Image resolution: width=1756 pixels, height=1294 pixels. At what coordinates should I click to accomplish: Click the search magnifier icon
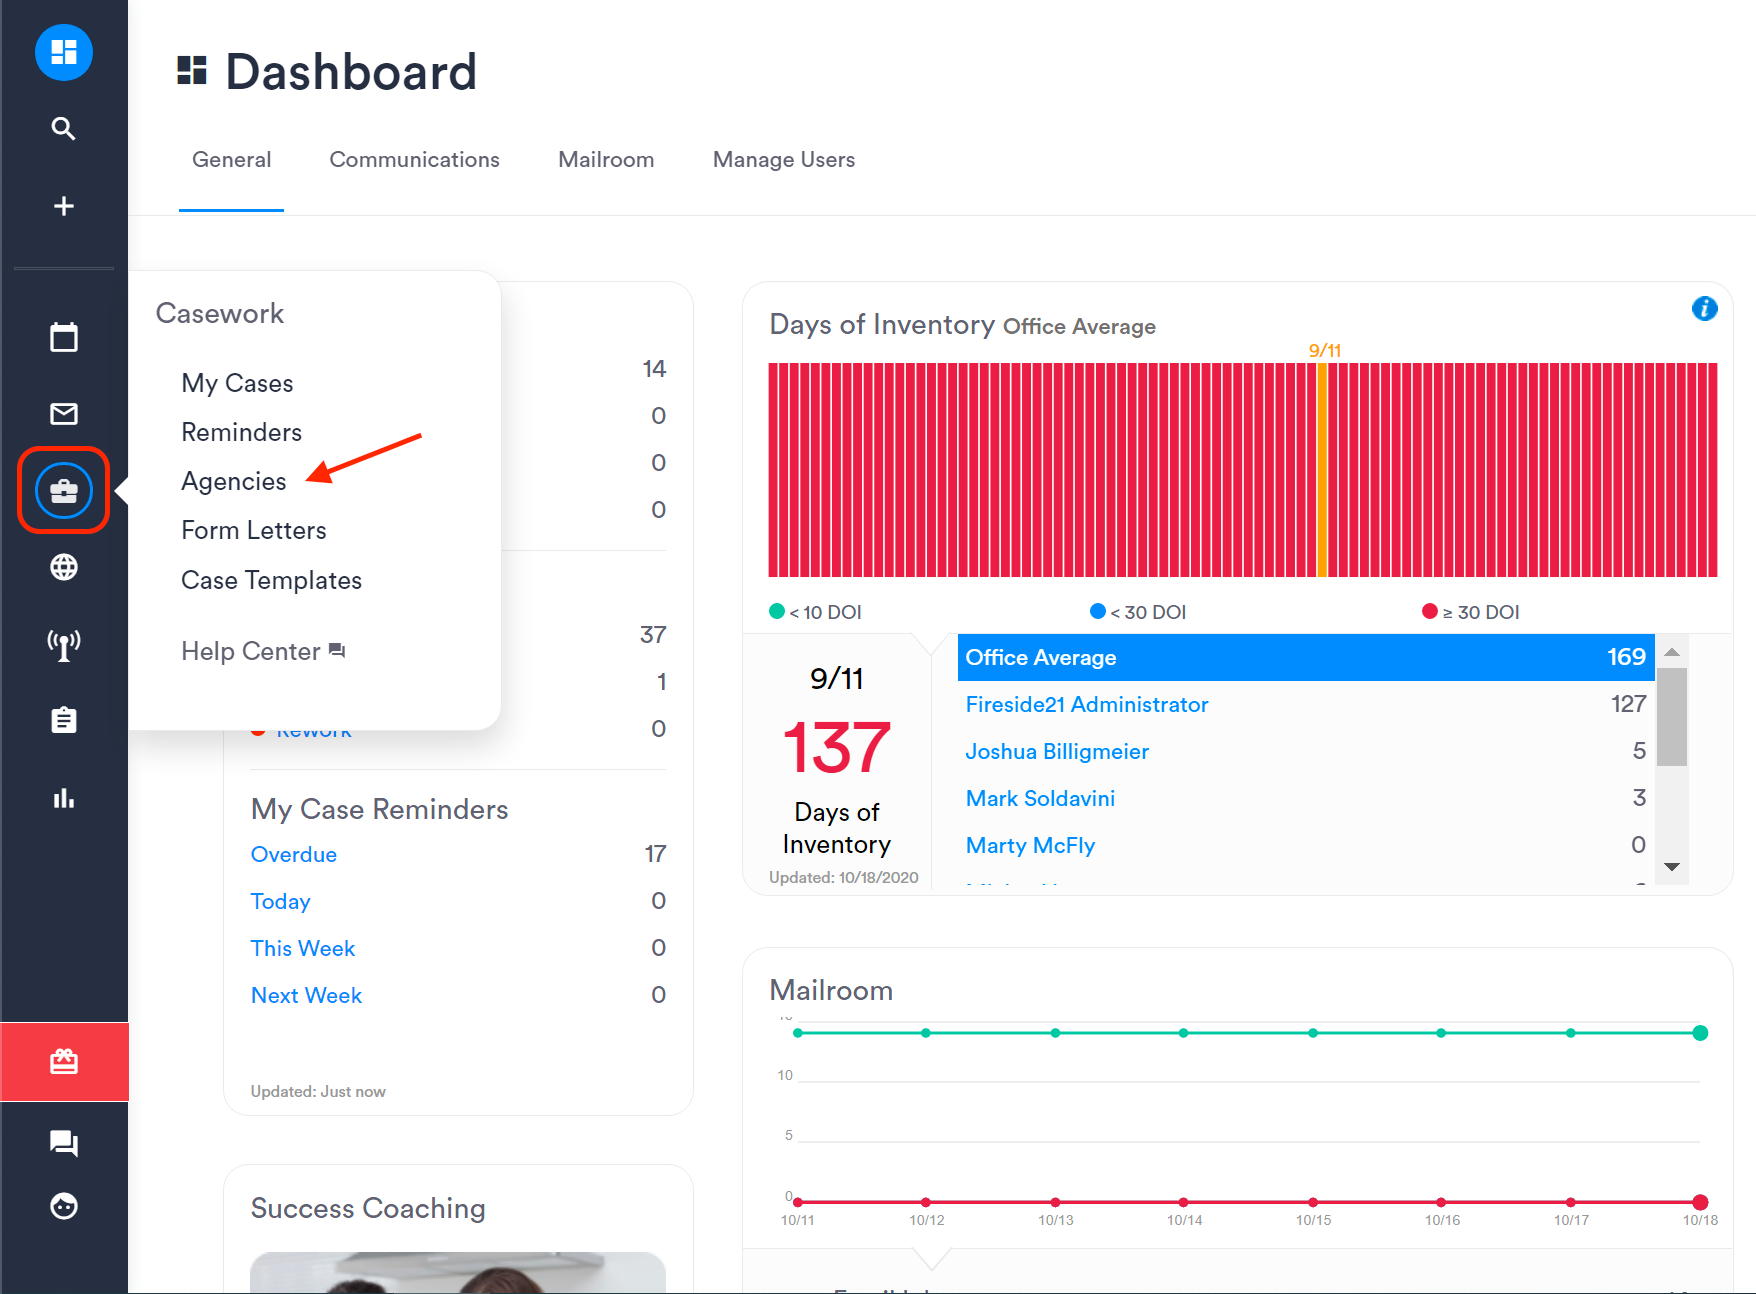click(x=64, y=128)
